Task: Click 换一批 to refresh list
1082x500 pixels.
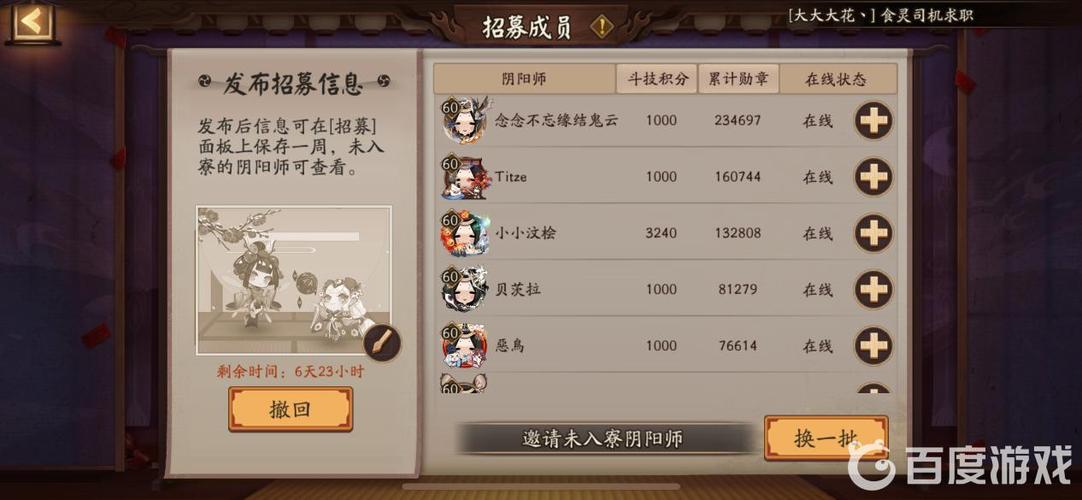Action: tap(826, 439)
